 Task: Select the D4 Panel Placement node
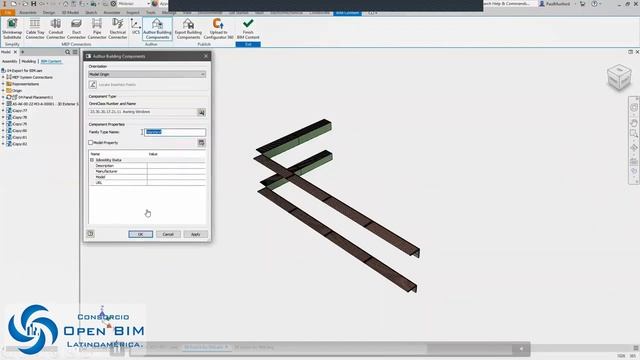coord(30,97)
